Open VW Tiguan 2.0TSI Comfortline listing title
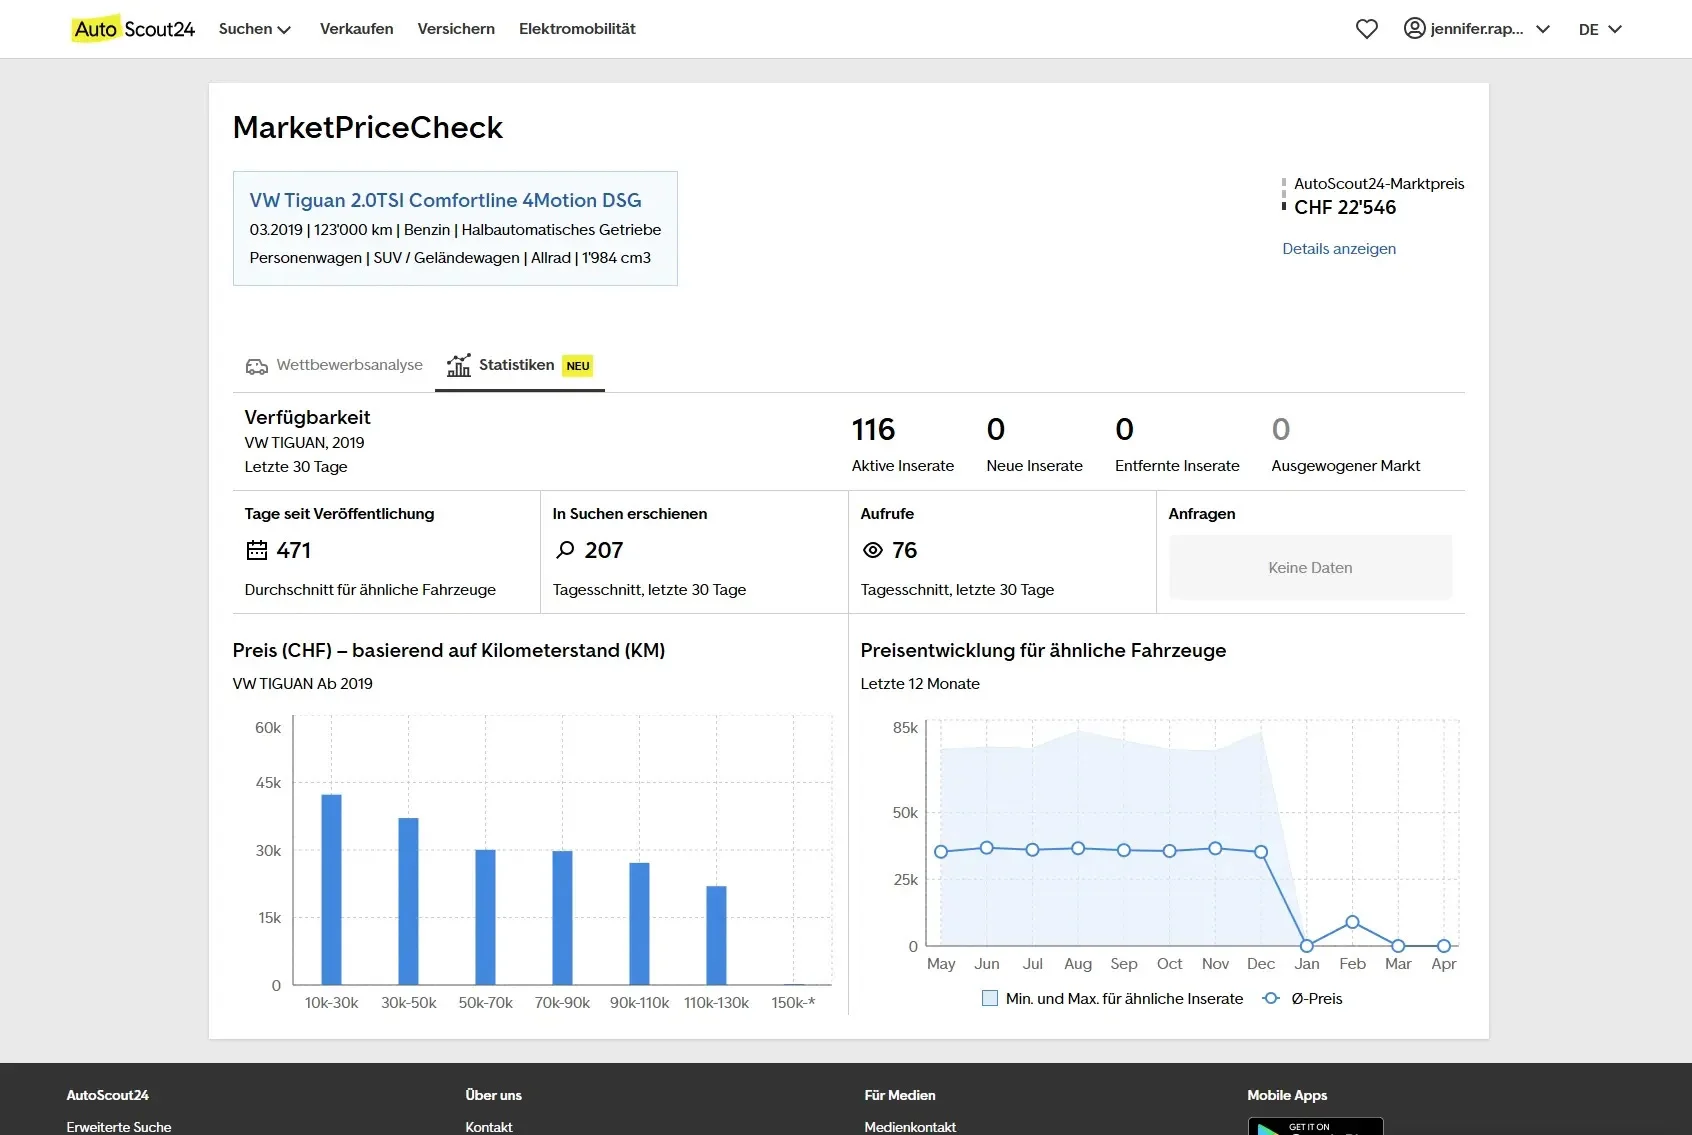The image size is (1692, 1135). click(x=445, y=200)
